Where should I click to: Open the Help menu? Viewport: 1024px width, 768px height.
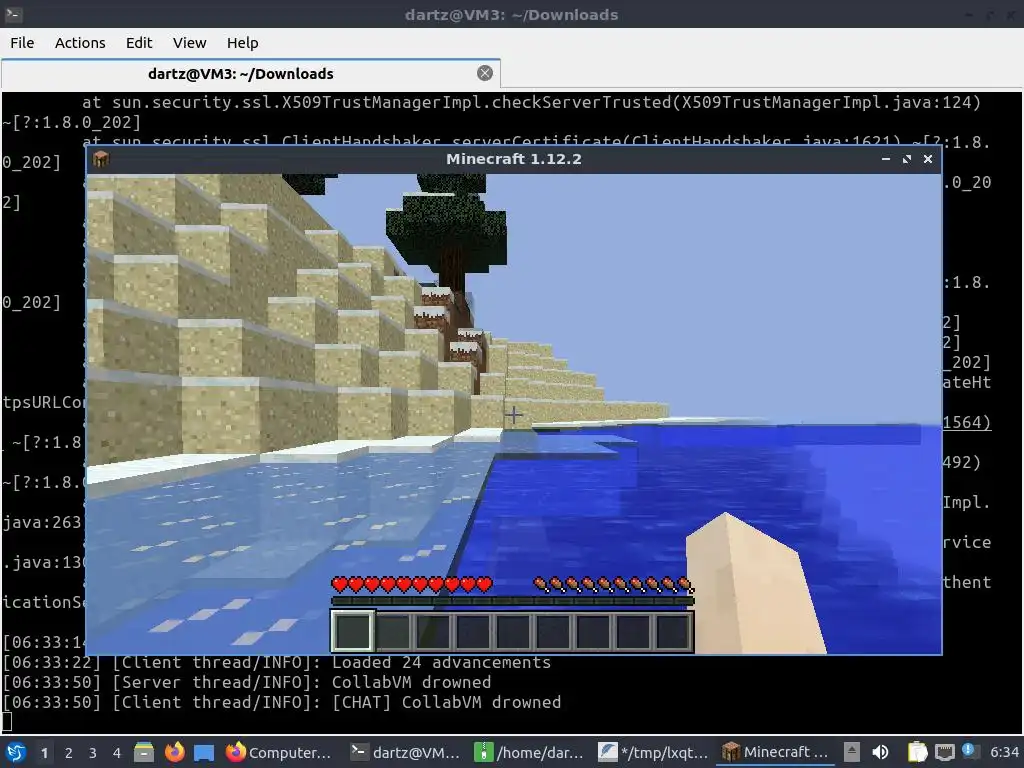(242, 43)
